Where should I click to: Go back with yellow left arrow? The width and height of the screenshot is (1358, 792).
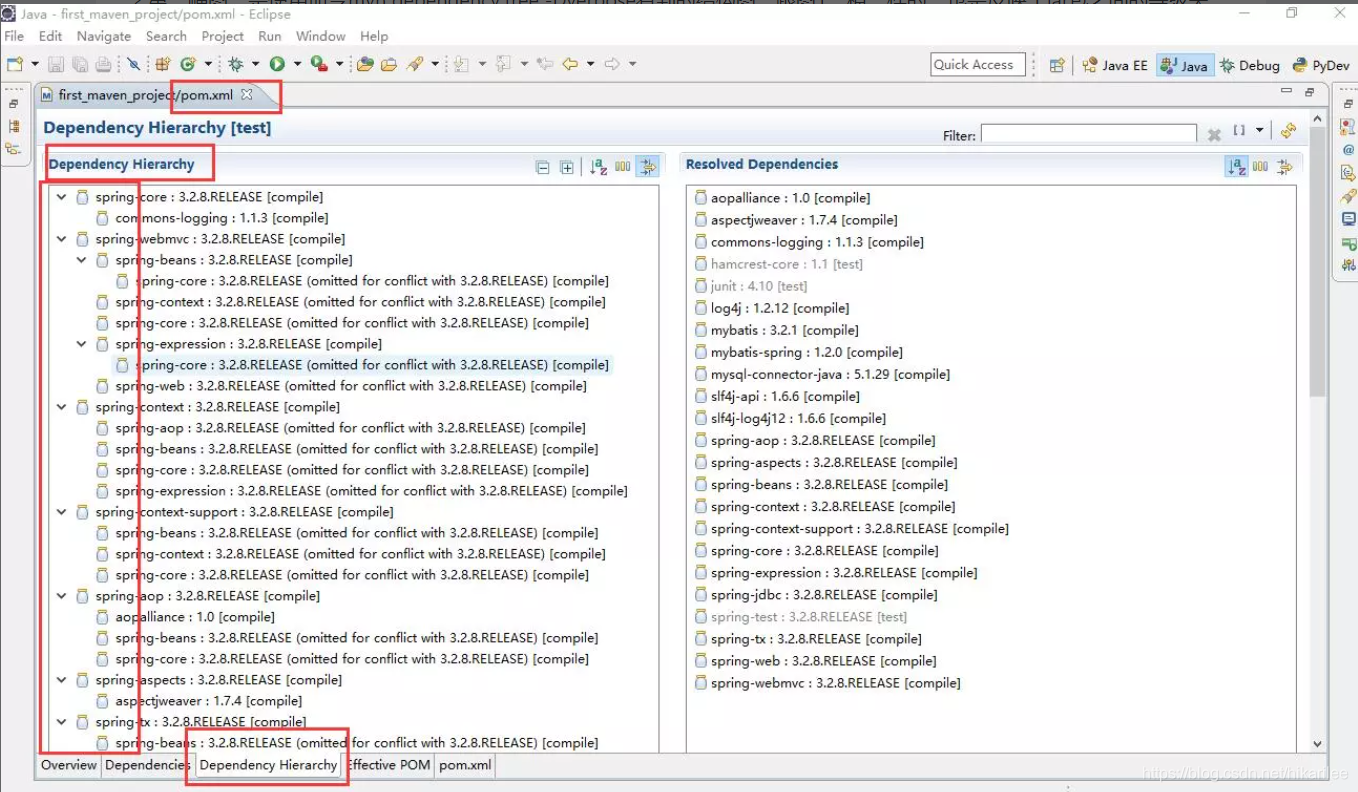coord(569,64)
